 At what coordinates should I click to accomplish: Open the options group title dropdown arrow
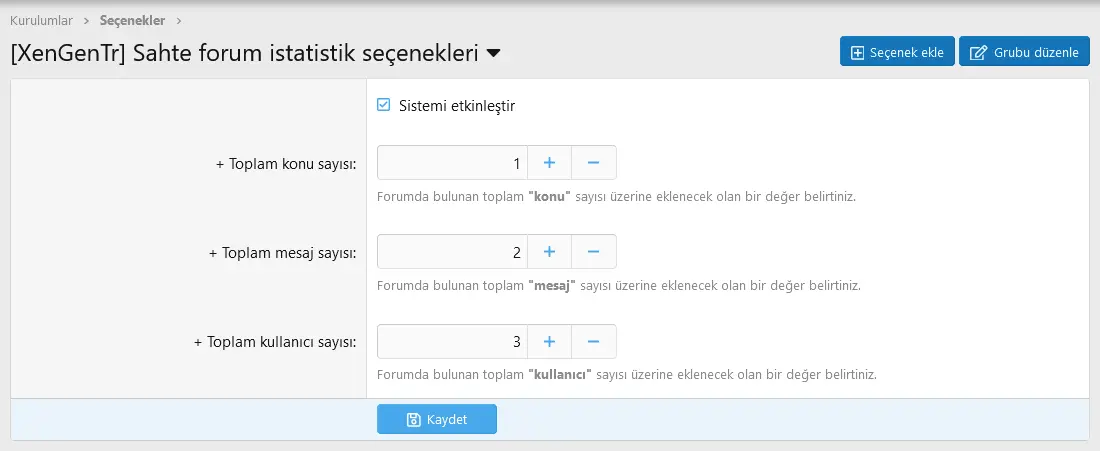coord(493,53)
